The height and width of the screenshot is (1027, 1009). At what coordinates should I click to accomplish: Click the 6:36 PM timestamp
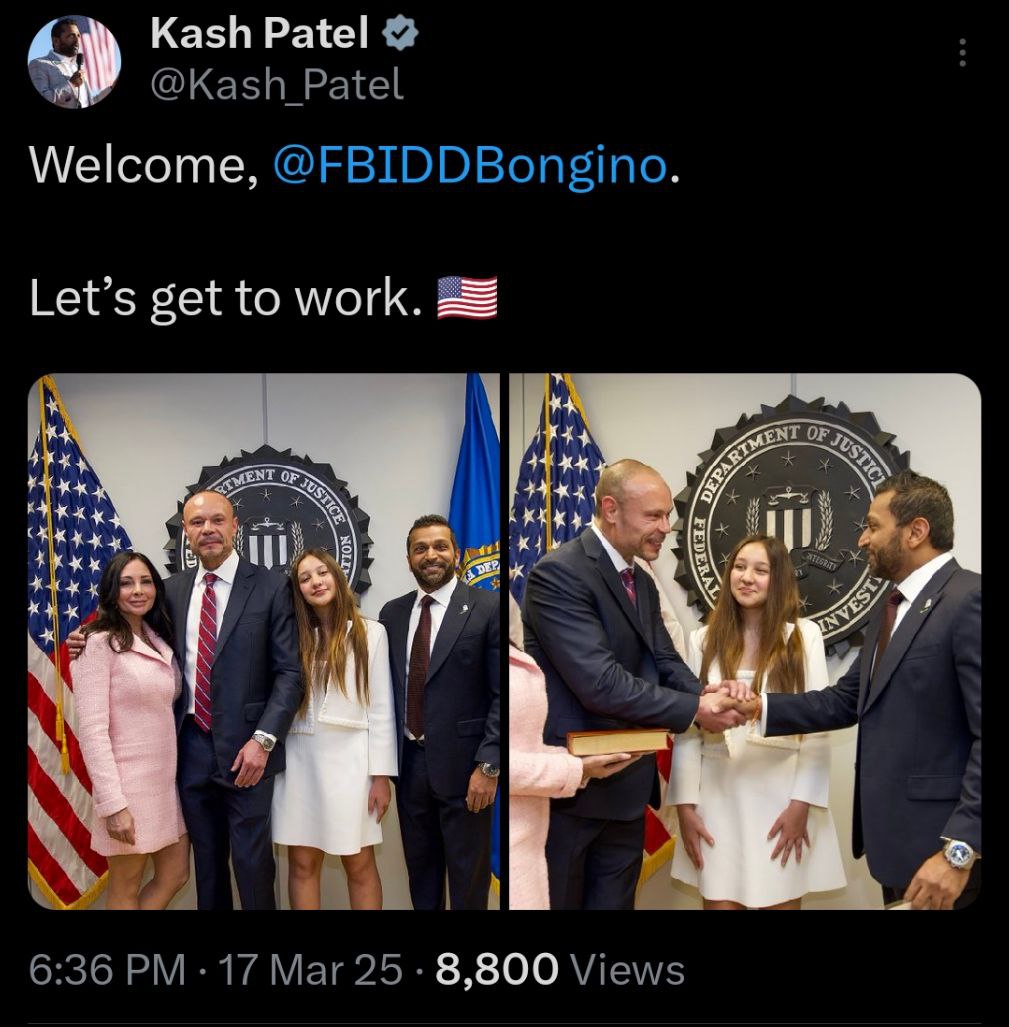pos(107,969)
